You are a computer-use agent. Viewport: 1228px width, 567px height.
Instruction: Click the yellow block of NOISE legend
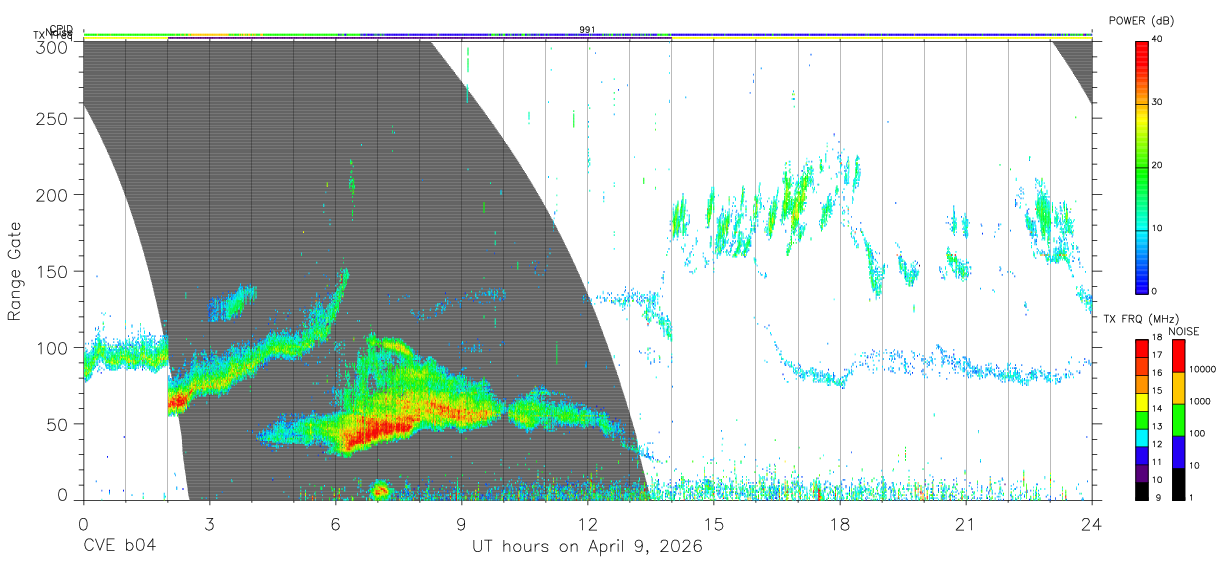pyautogui.click(x=1179, y=388)
